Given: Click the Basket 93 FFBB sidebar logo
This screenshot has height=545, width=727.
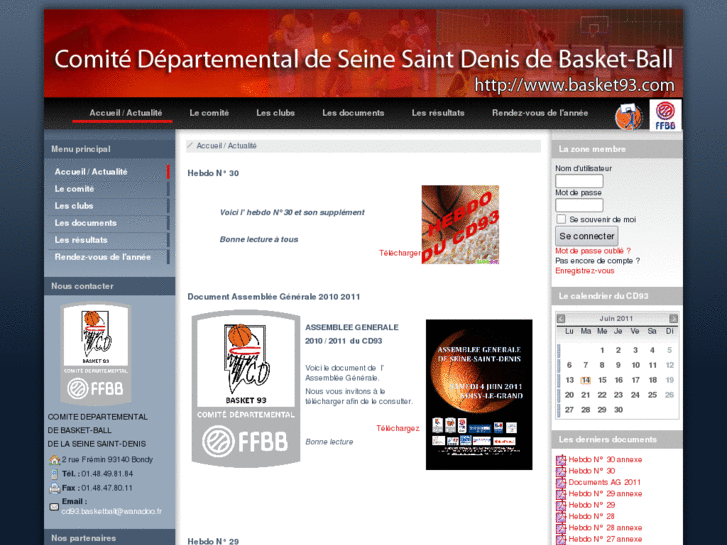Looking at the screenshot, I should (96, 354).
